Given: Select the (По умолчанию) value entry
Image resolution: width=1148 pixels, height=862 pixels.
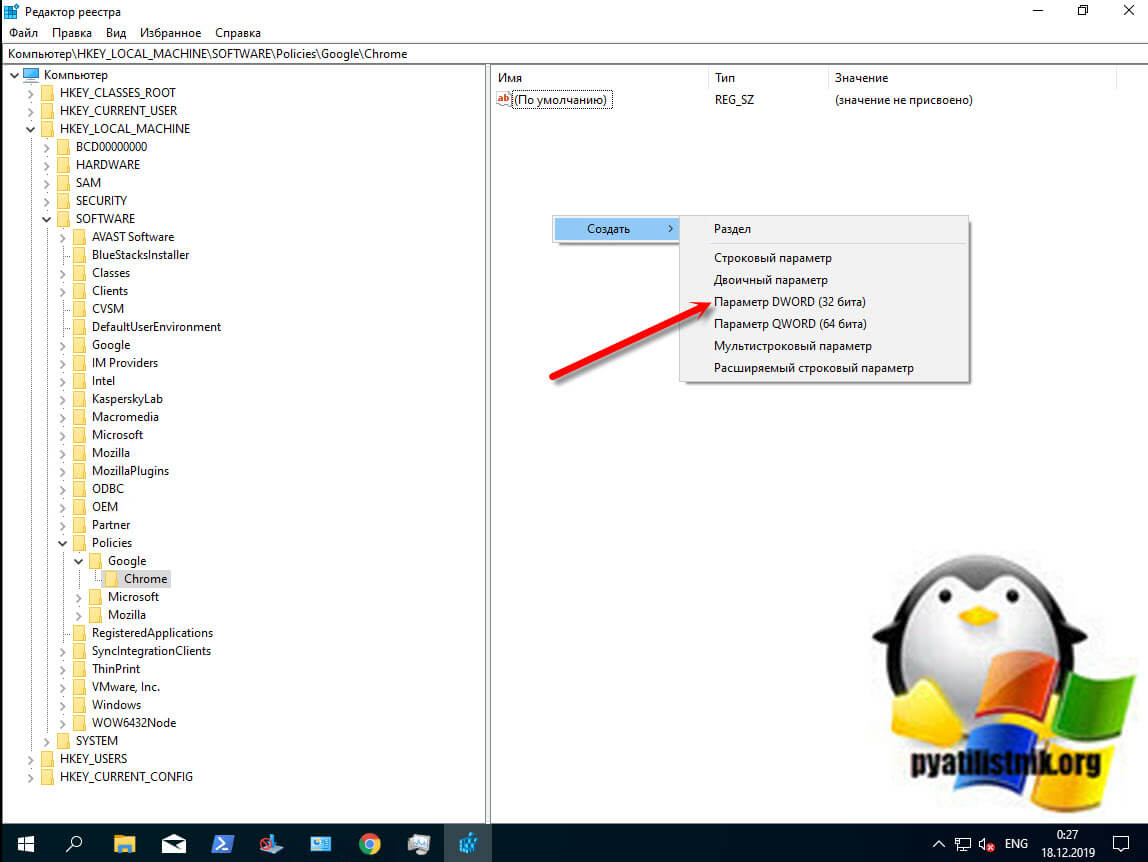Looking at the screenshot, I should 559,100.
